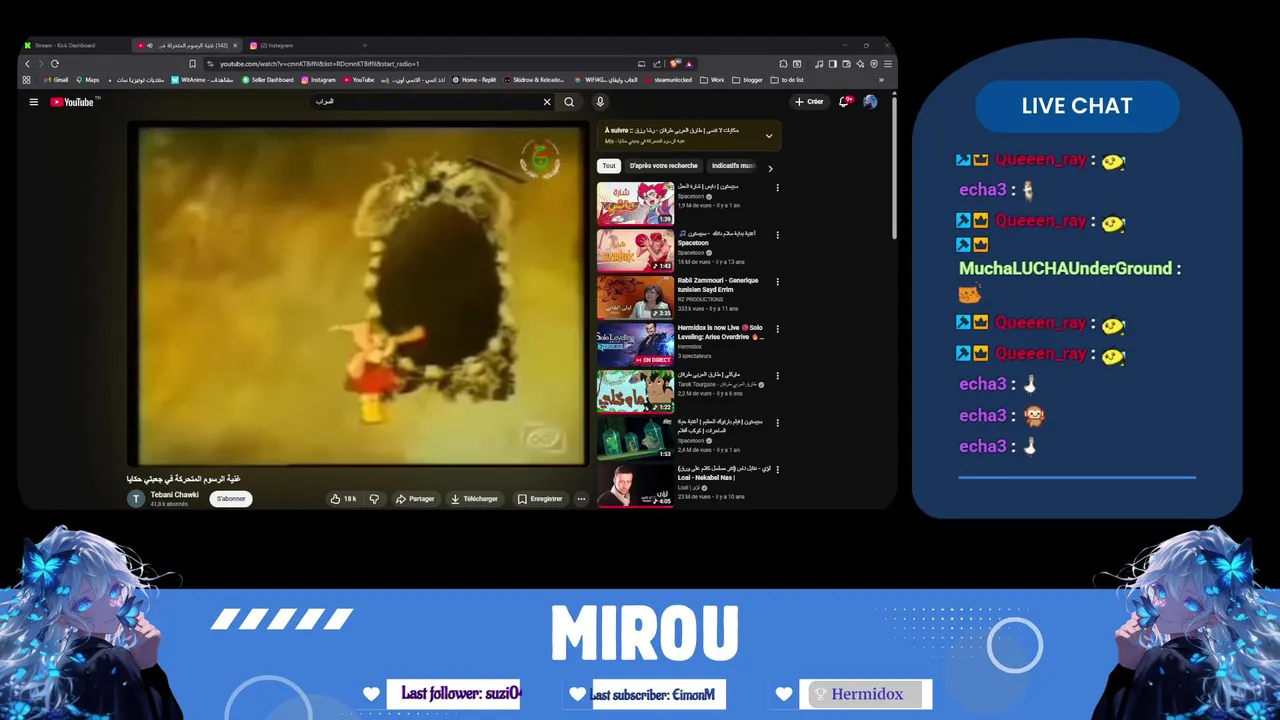Open the Gmail bookmark
Screen dimensions: 1280x720
(x=56, y=80)
